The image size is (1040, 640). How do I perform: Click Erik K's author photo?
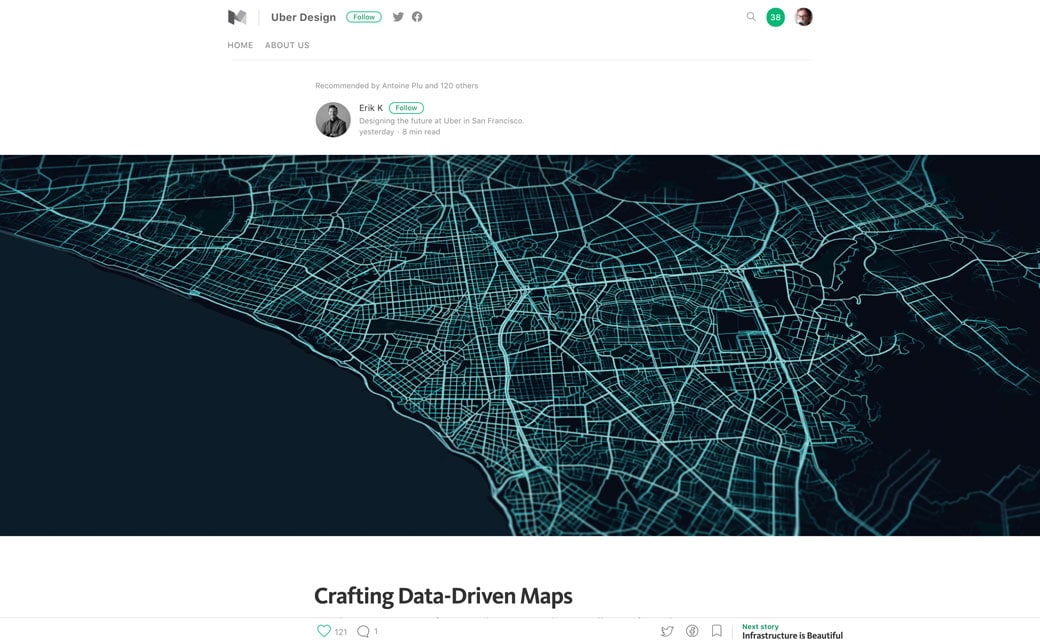333,120
